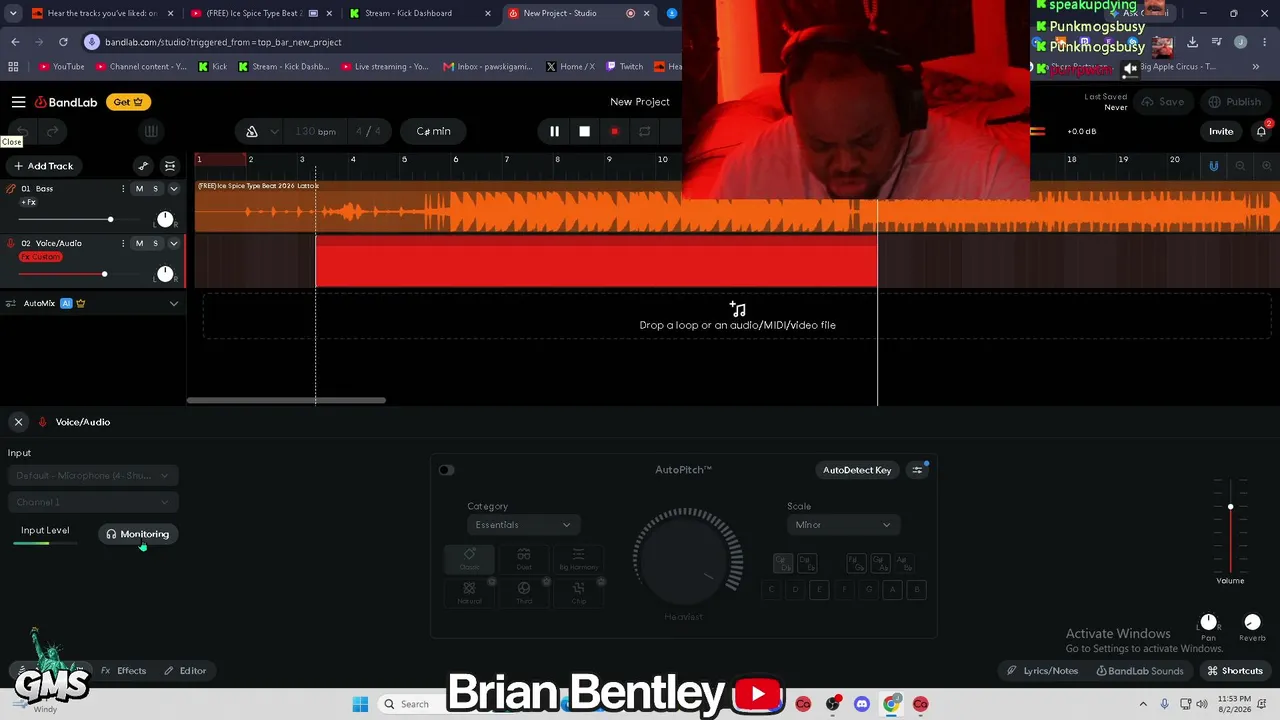This screenshot has height=720, width=1280.
Task: Select the Duet AutoPitch preset
Action: click(524, 559)
